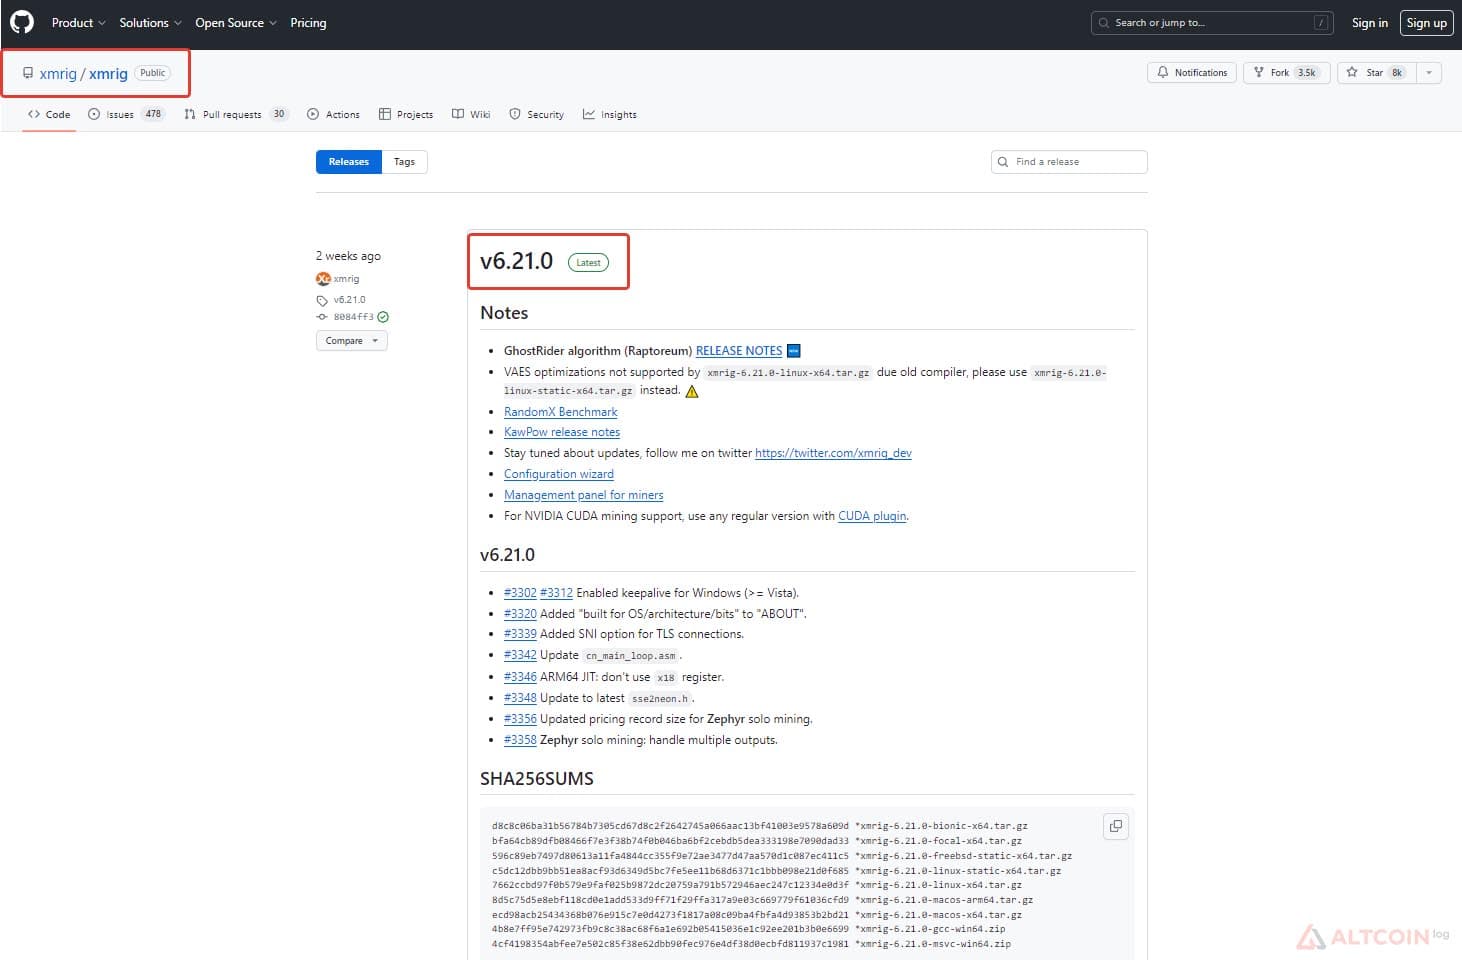Open the Product menu
The height and width of the screenshot is (960, 1462).
pyautogui.click(x=78, y=23)
